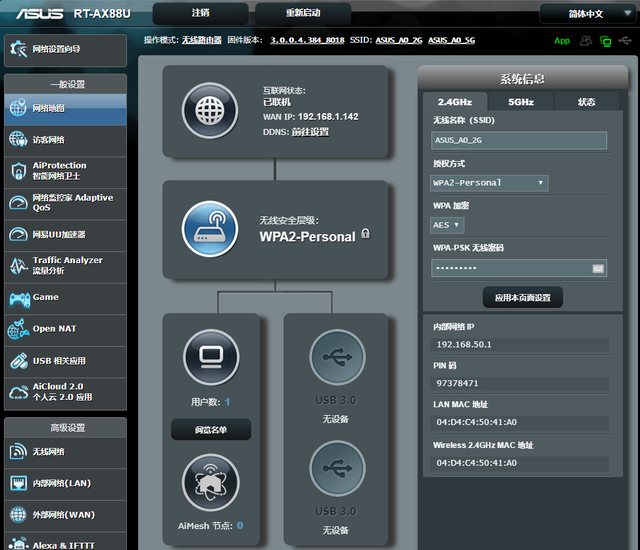This screenshot has width=640, height=550.
Task: Click the client devices monitor icon
Action: [211, 357]
